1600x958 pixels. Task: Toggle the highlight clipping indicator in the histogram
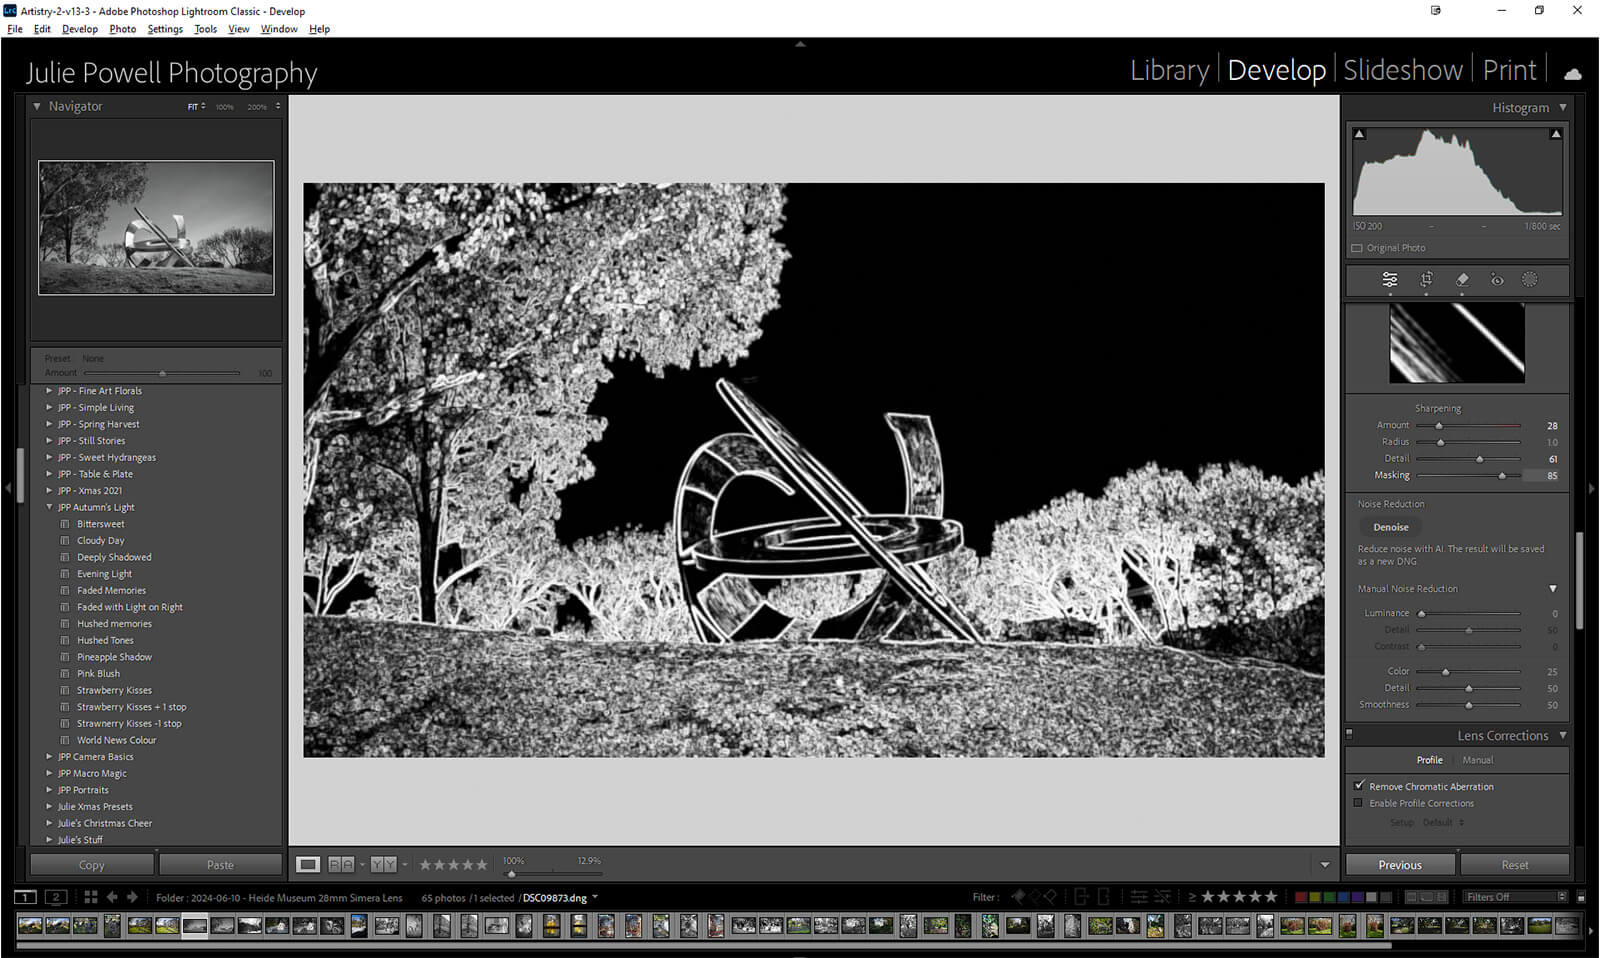click(x=1556, y=134)
